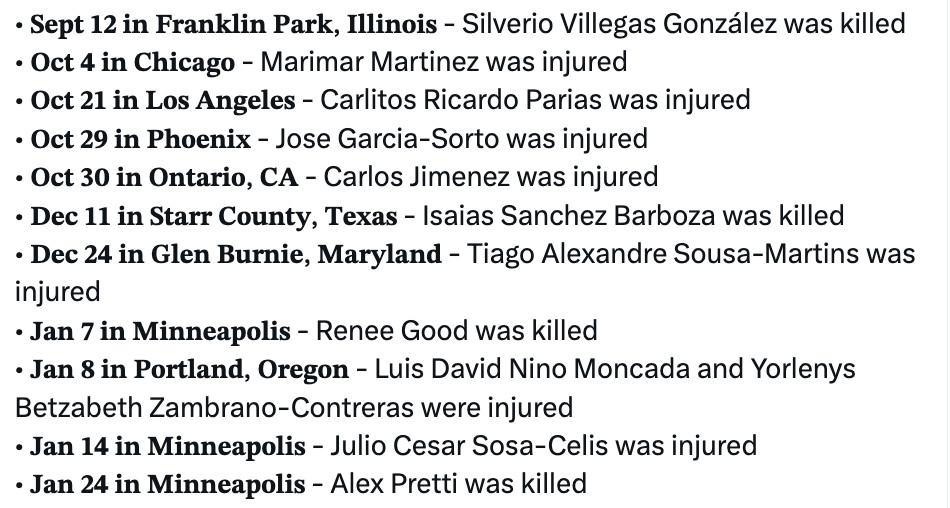The height and width of the screenshot is (508, 950).
Task: Click the bold 'Jan 8 in Portland, Oregon' text
Action: click(x=189, y=369)
